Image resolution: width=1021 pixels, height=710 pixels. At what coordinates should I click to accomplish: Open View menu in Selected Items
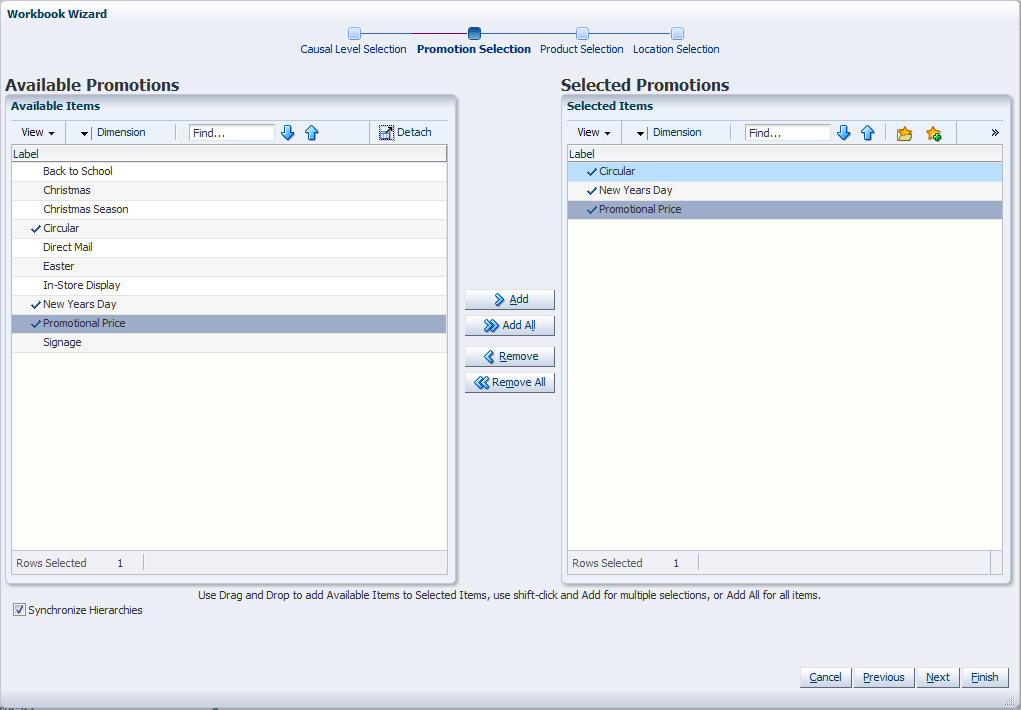coord(594,132)
